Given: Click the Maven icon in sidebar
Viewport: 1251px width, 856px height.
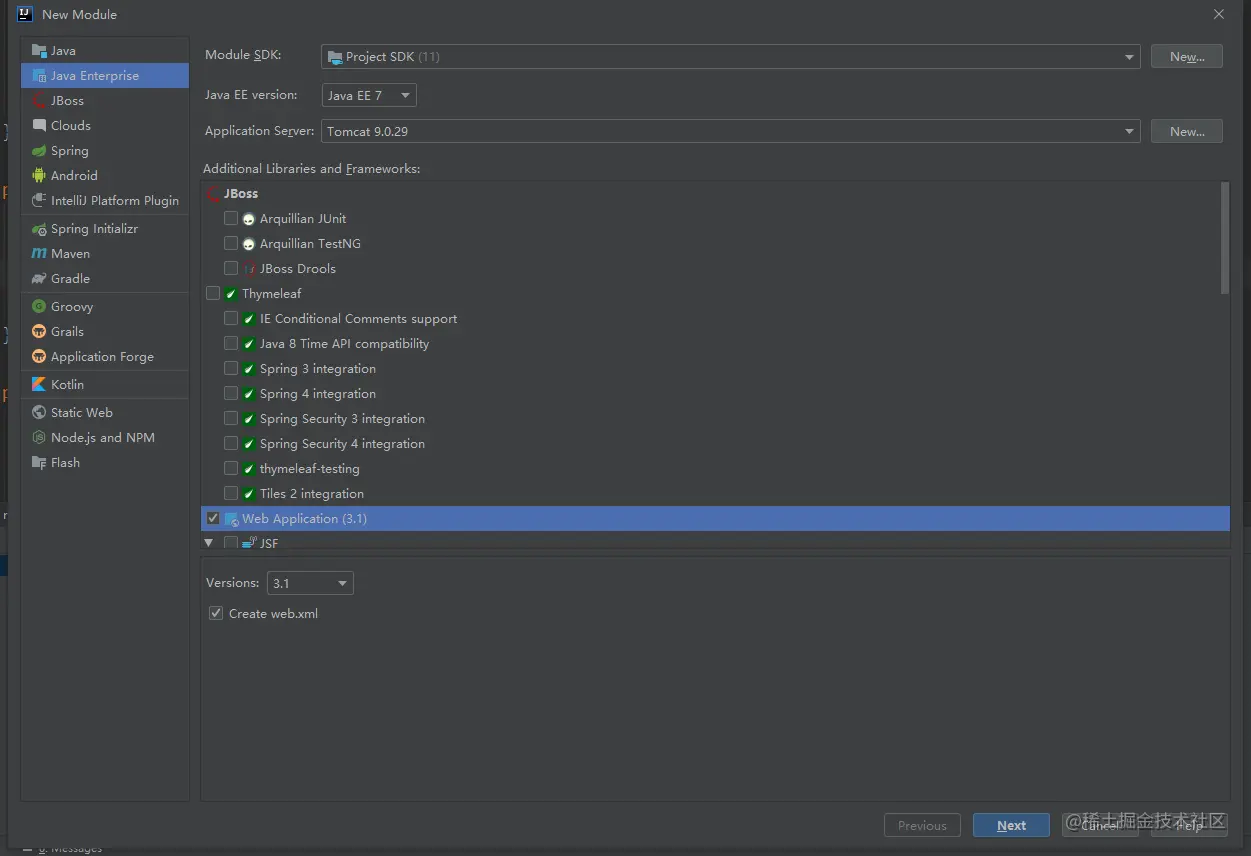Looking at the screenshot, I should pyautogui.click(x=39, y=253).
